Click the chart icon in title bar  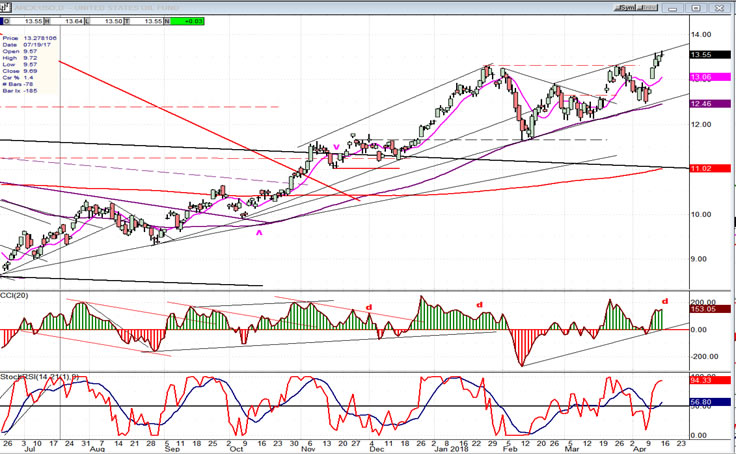tap(7, 6)
